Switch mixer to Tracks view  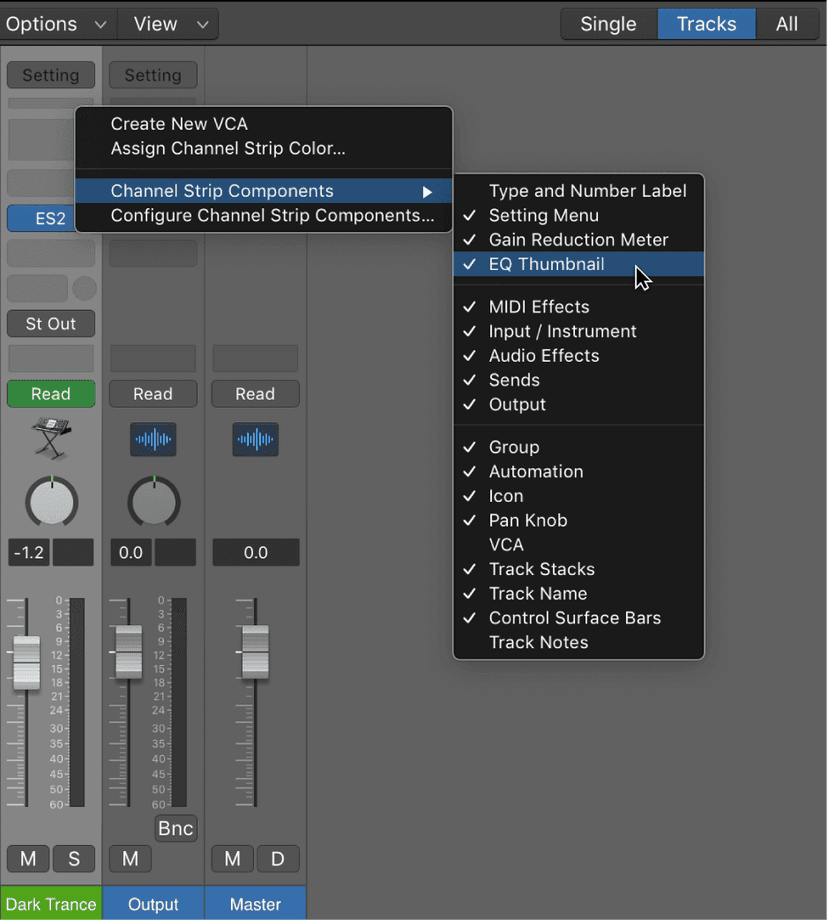[707, 24]
